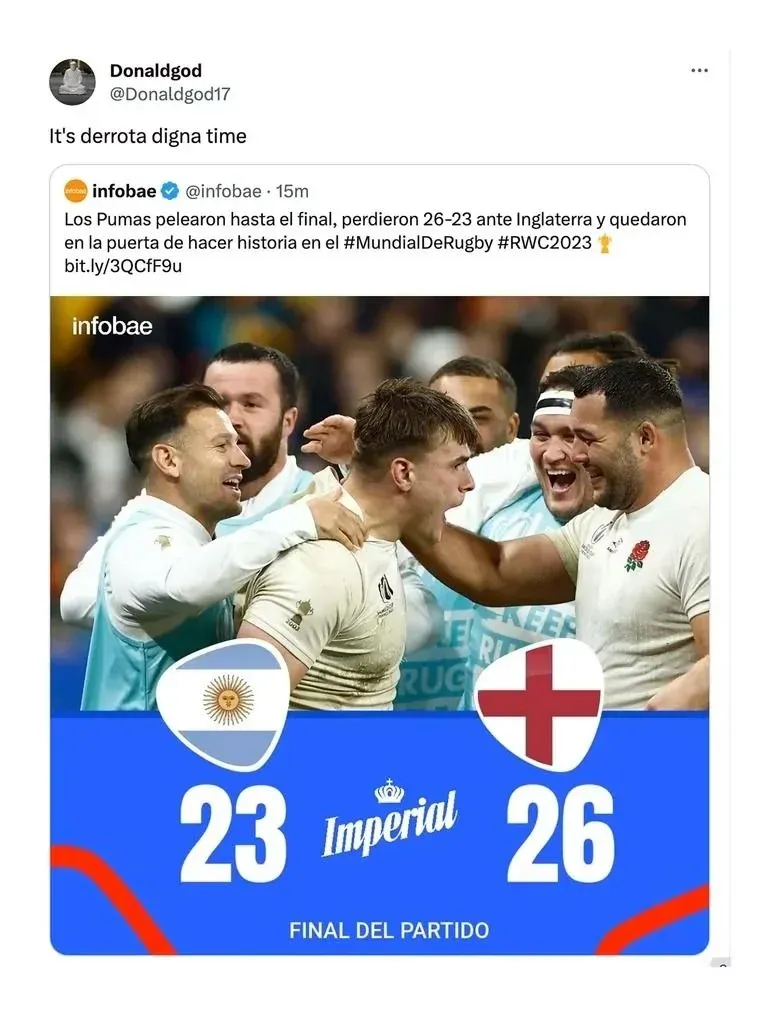Image resolution: width=768 pixels, height=1024 pixels.
Task: Click the trophy emoji after #RWC2023
Action: point(604,243)
